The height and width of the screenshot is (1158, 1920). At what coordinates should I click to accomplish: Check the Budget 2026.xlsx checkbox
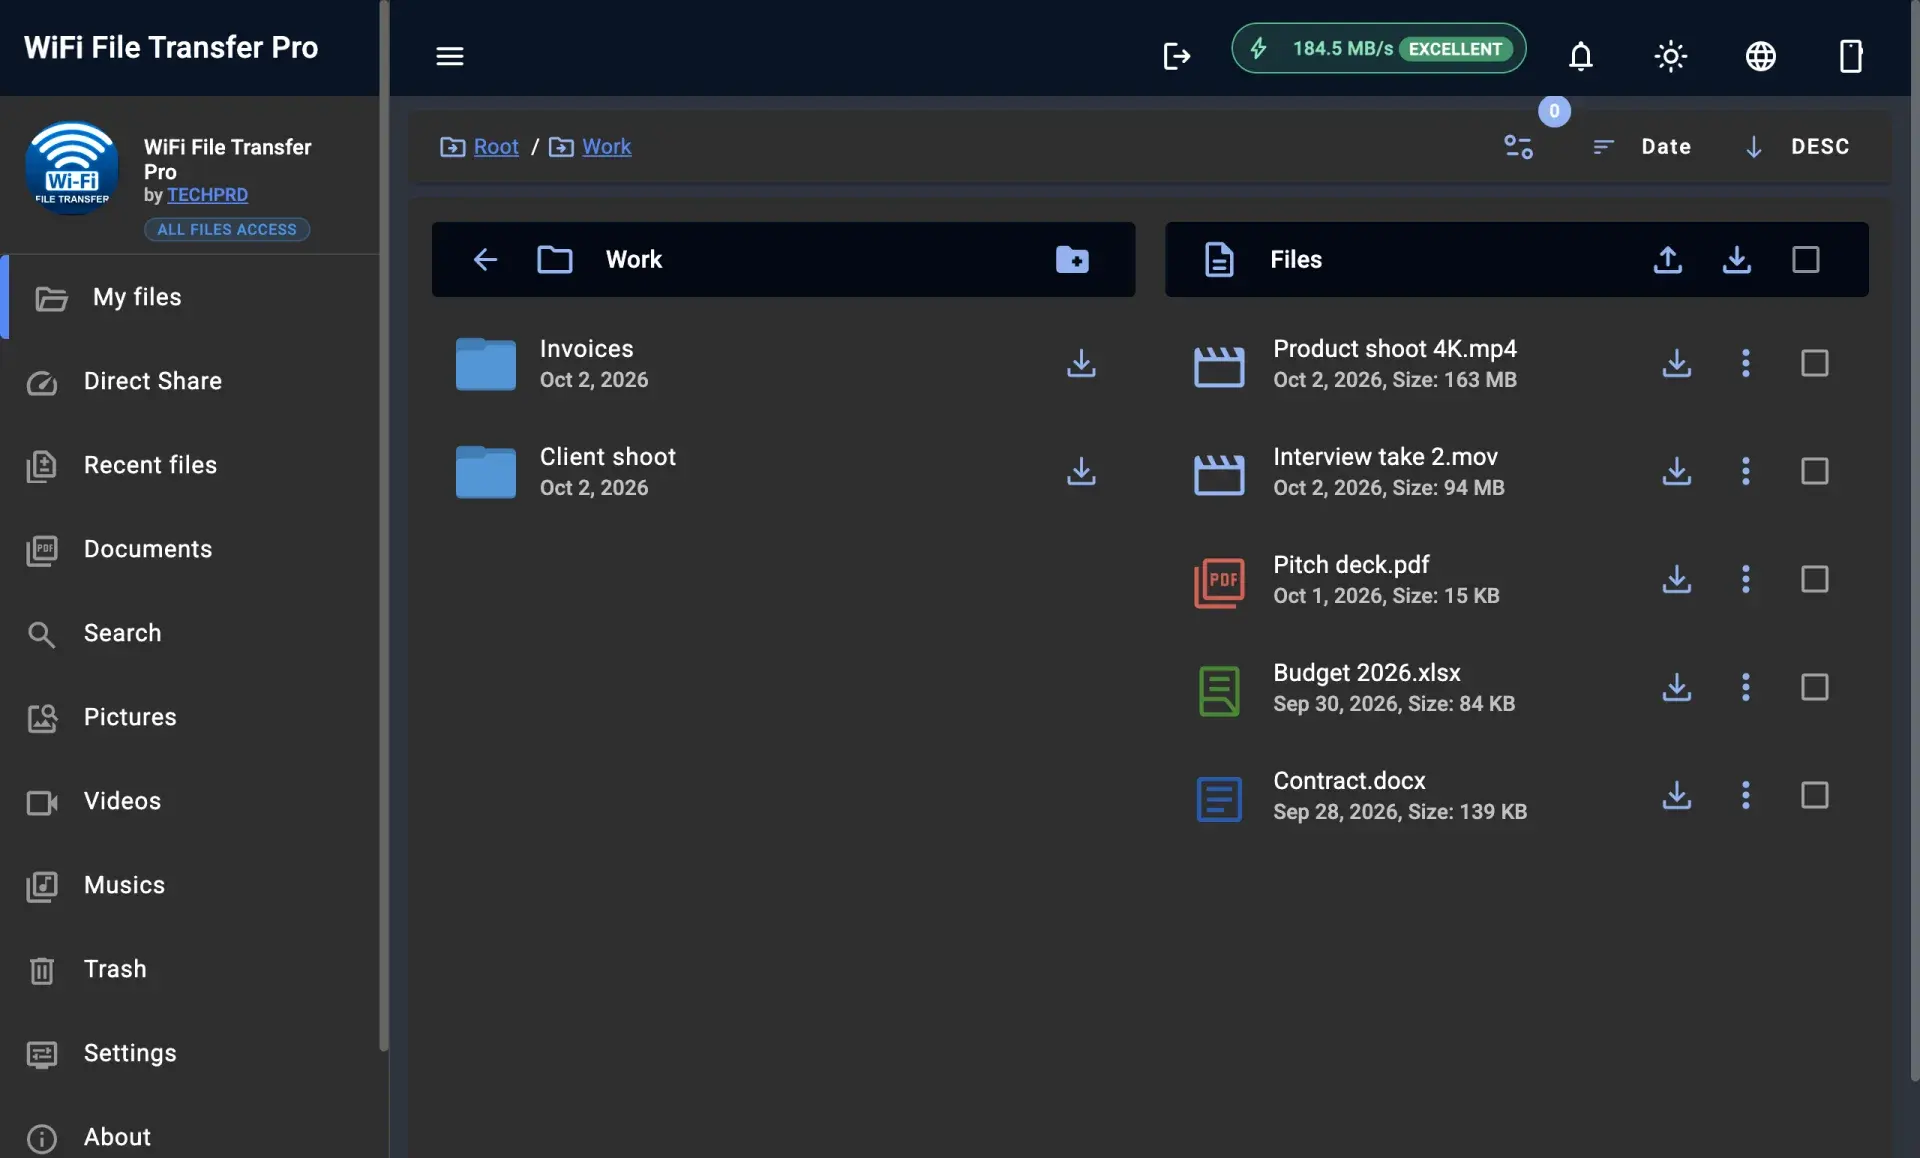[1814, 687]
